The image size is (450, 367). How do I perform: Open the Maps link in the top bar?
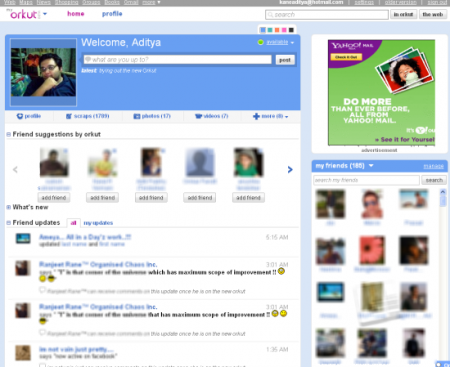click(26, 2)
